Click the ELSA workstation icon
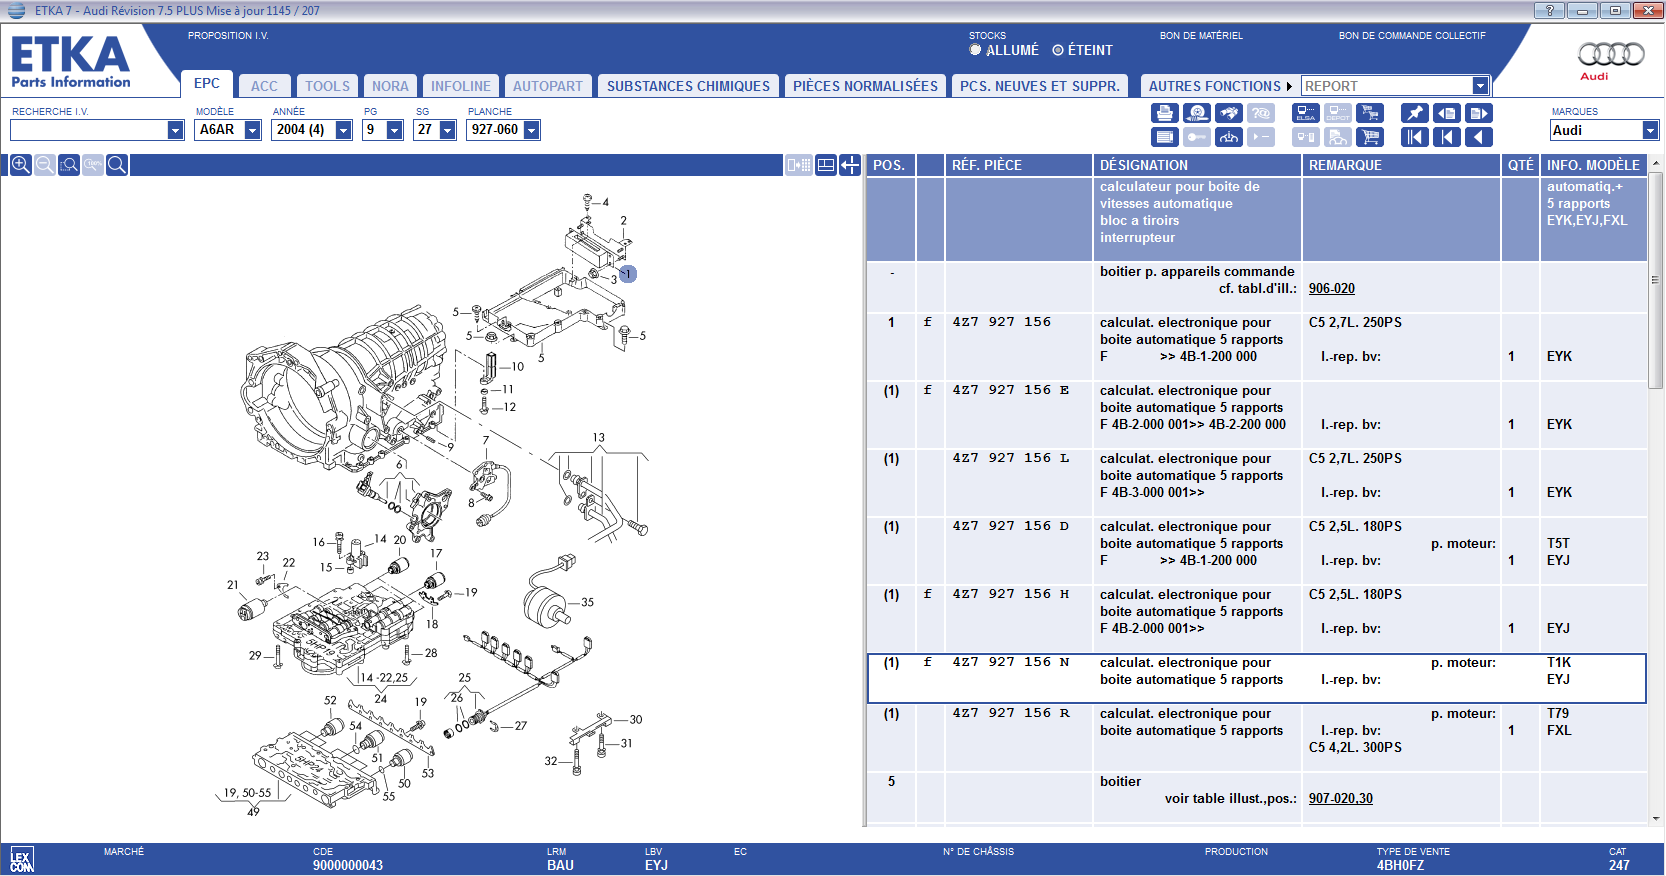Image resolution: width=1666 pixels, height=876 pixels. pos(1305,113)
